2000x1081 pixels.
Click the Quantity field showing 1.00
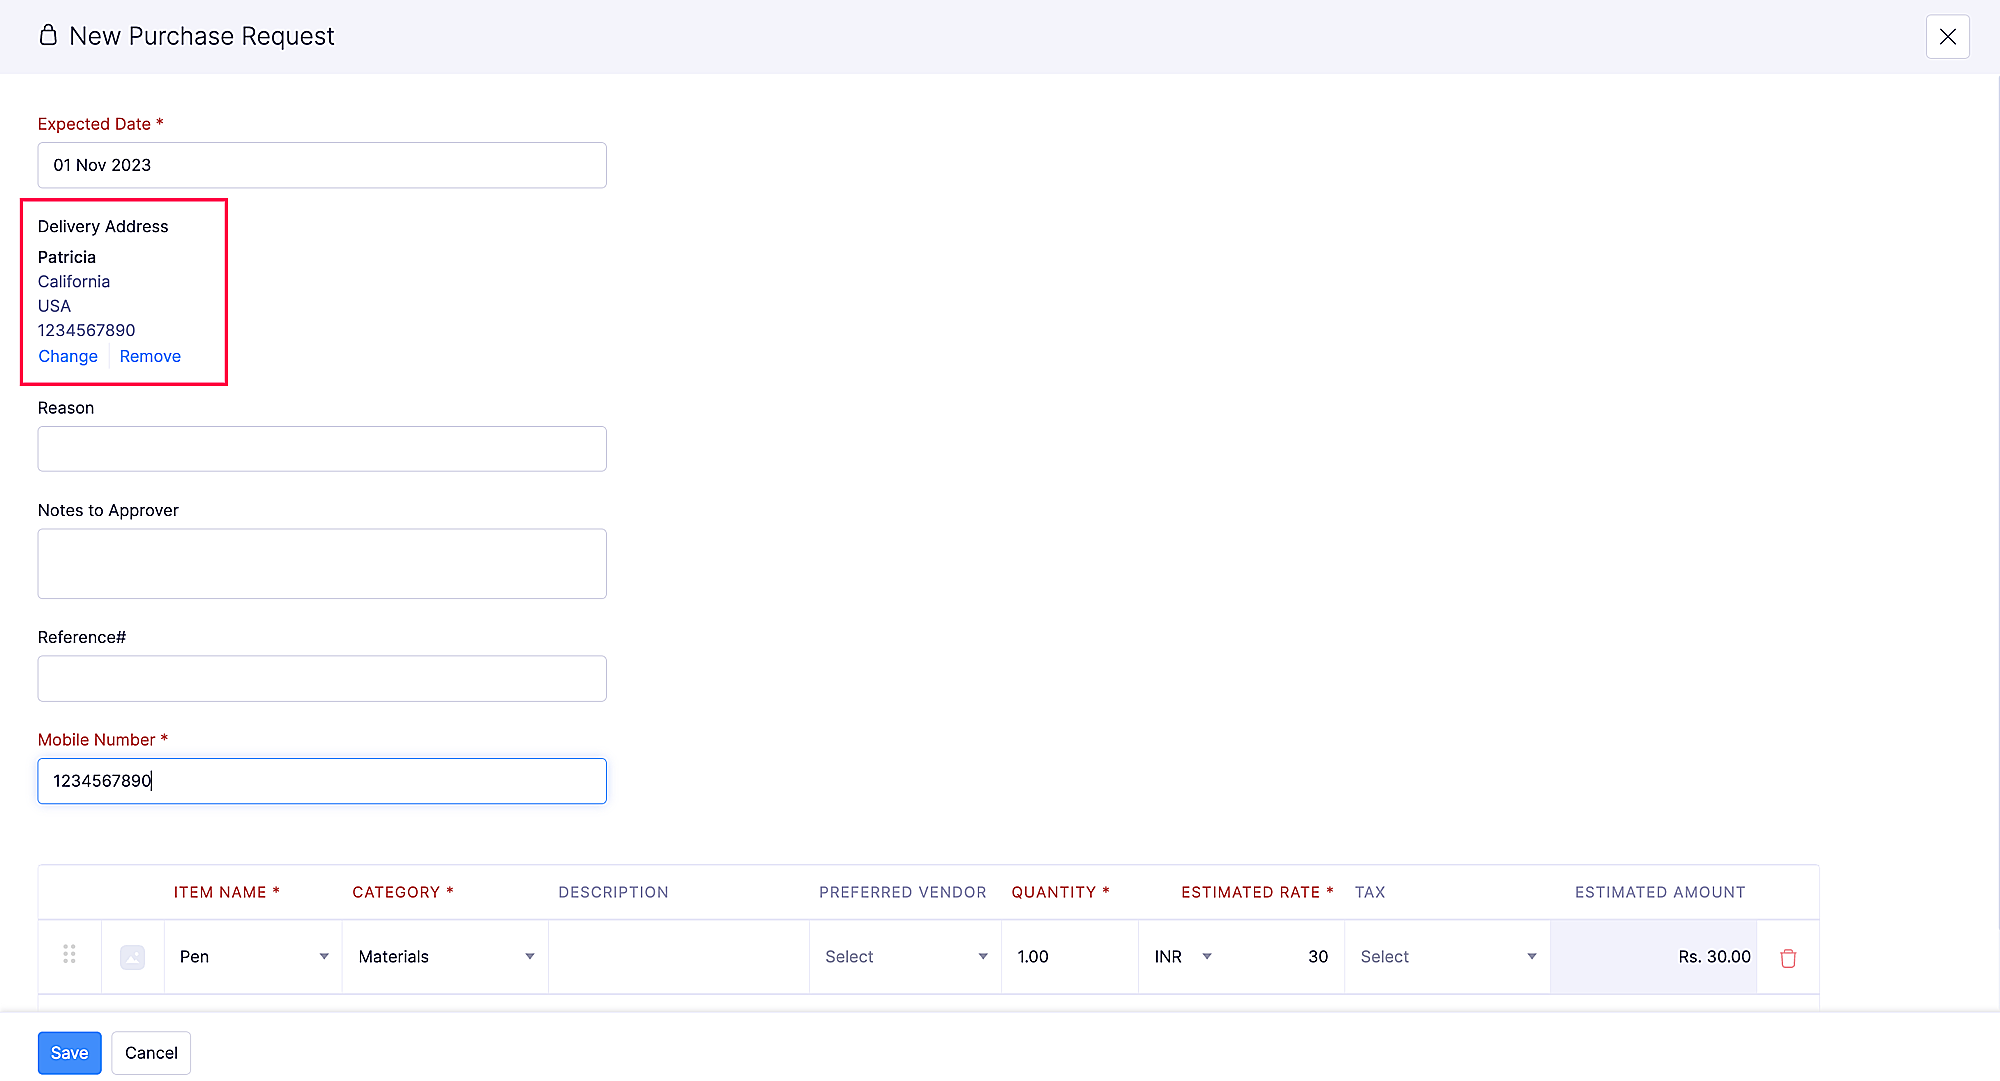[1068, 957]
